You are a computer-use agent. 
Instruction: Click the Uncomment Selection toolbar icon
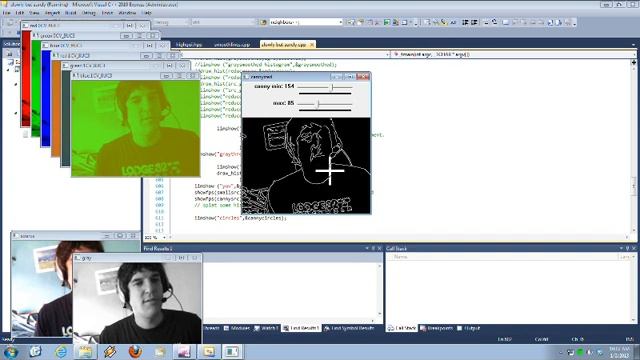point(495,22)
